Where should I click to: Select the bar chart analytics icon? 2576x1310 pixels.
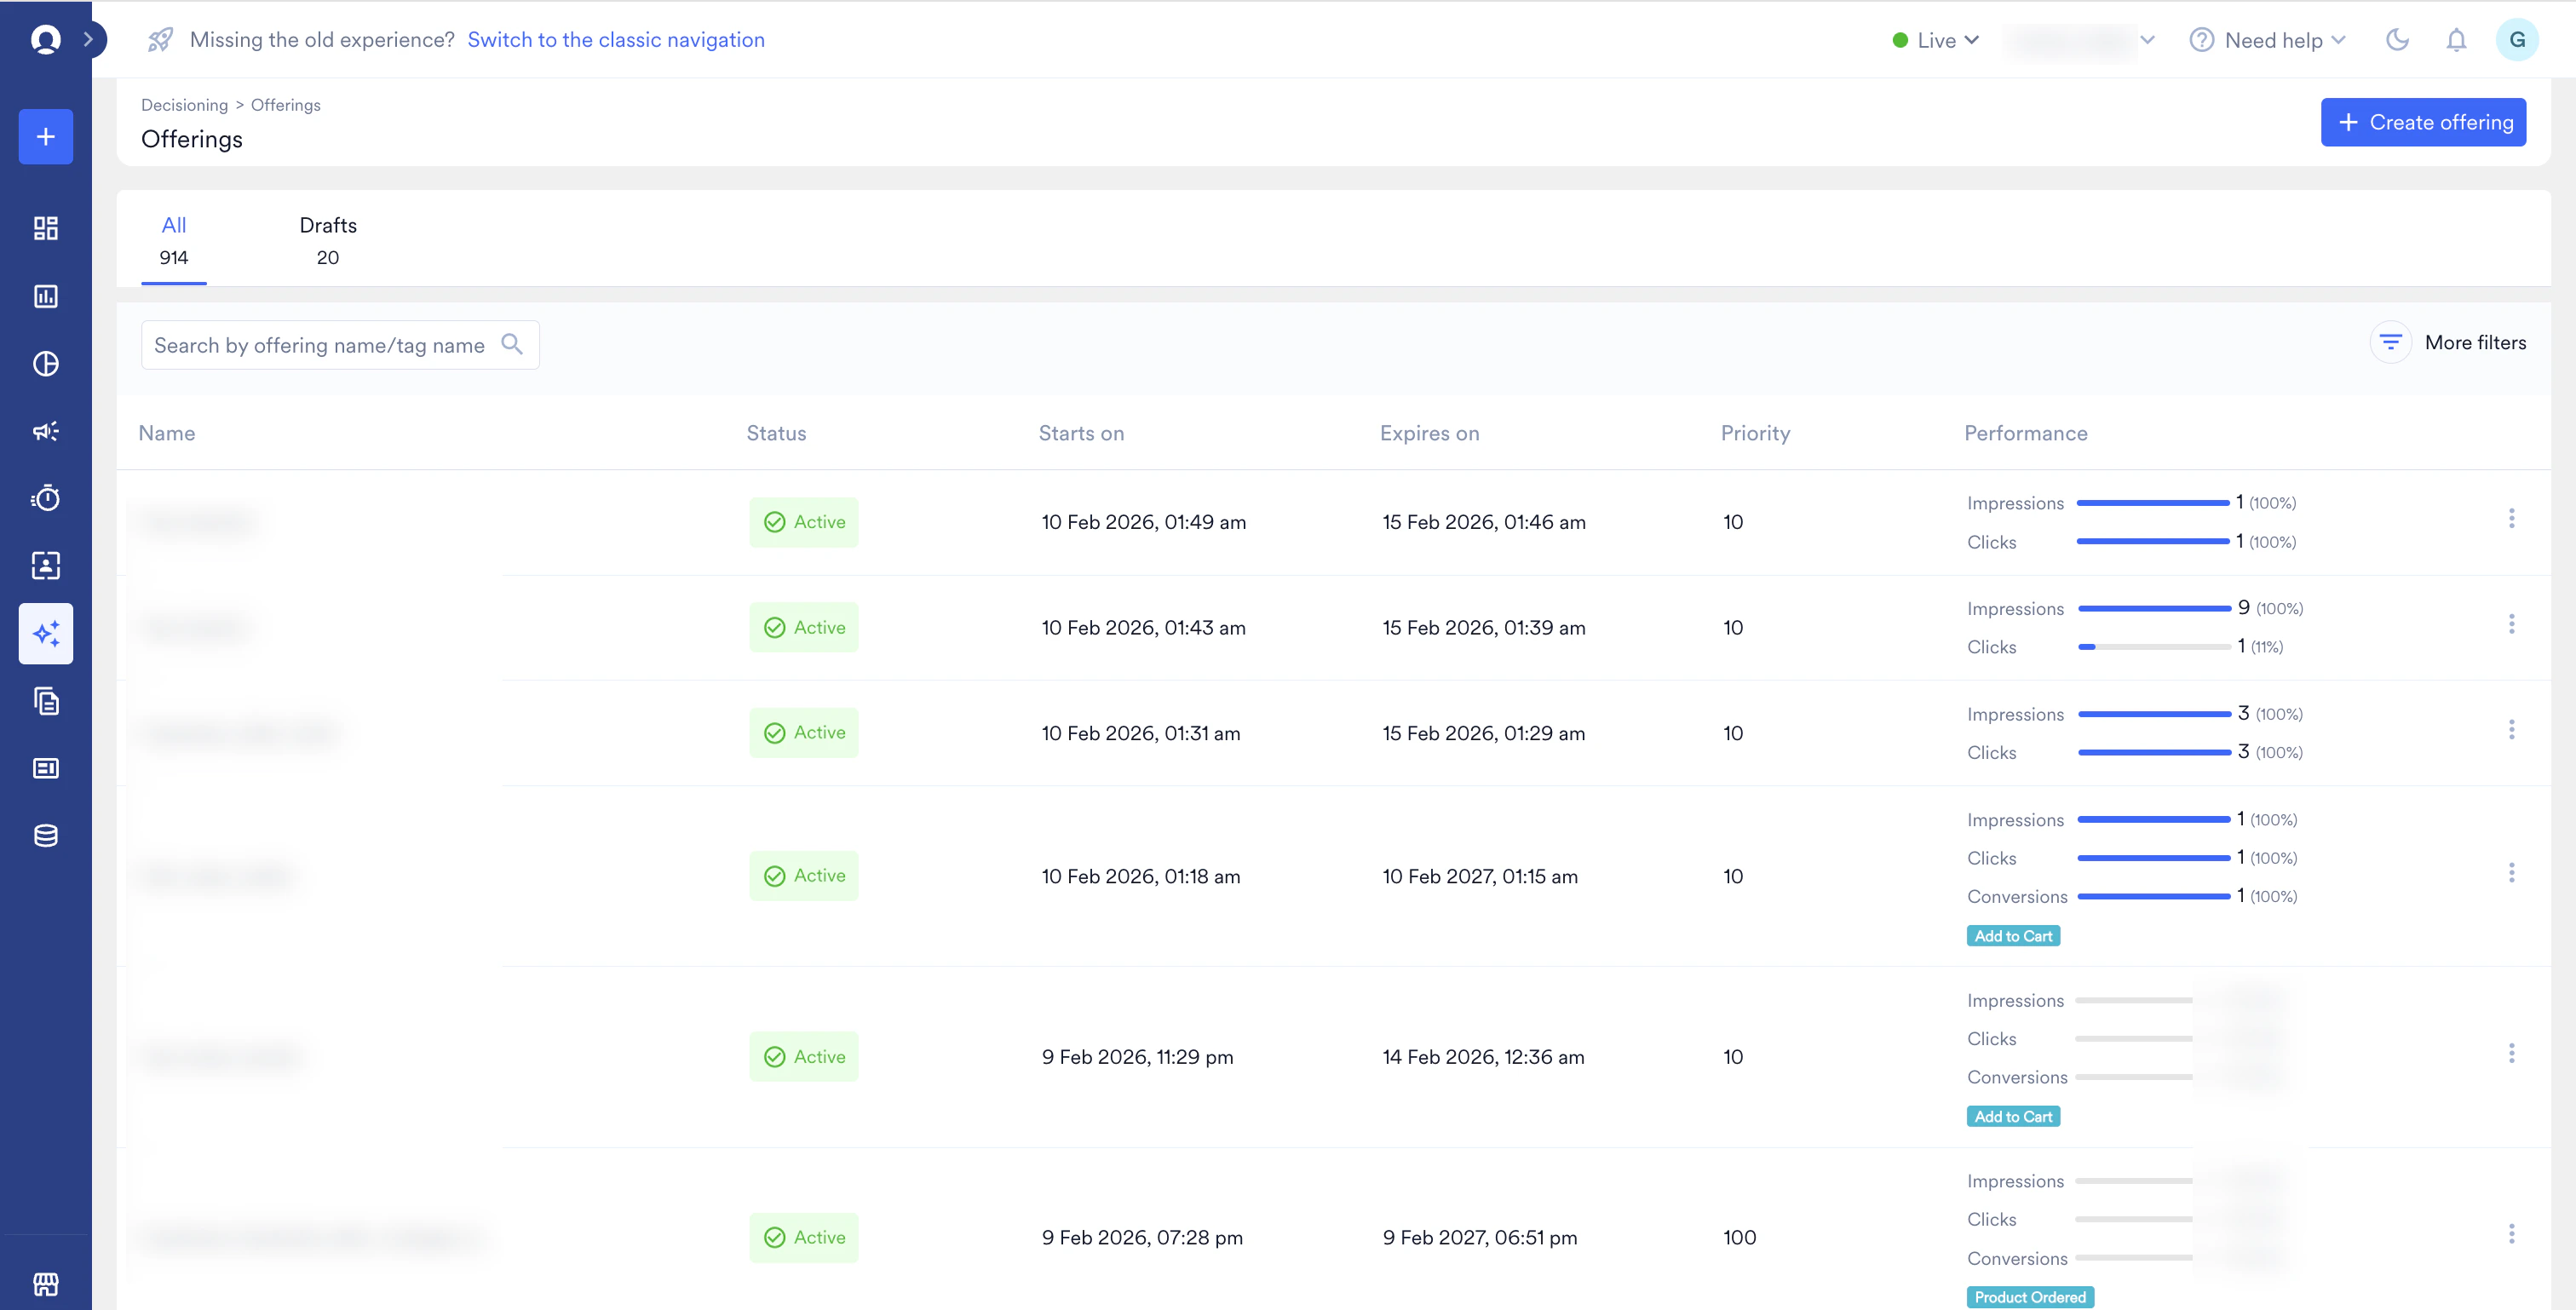point(46,296)
